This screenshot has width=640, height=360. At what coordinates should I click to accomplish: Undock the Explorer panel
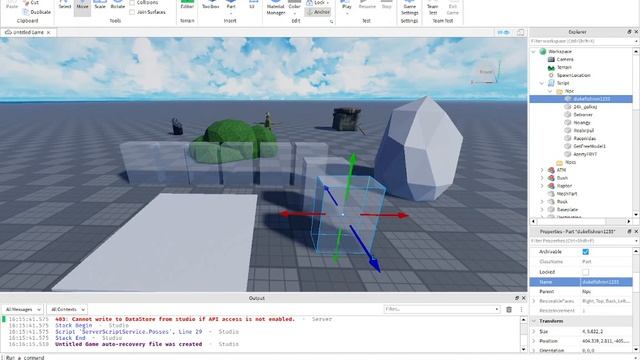point(629,32)
